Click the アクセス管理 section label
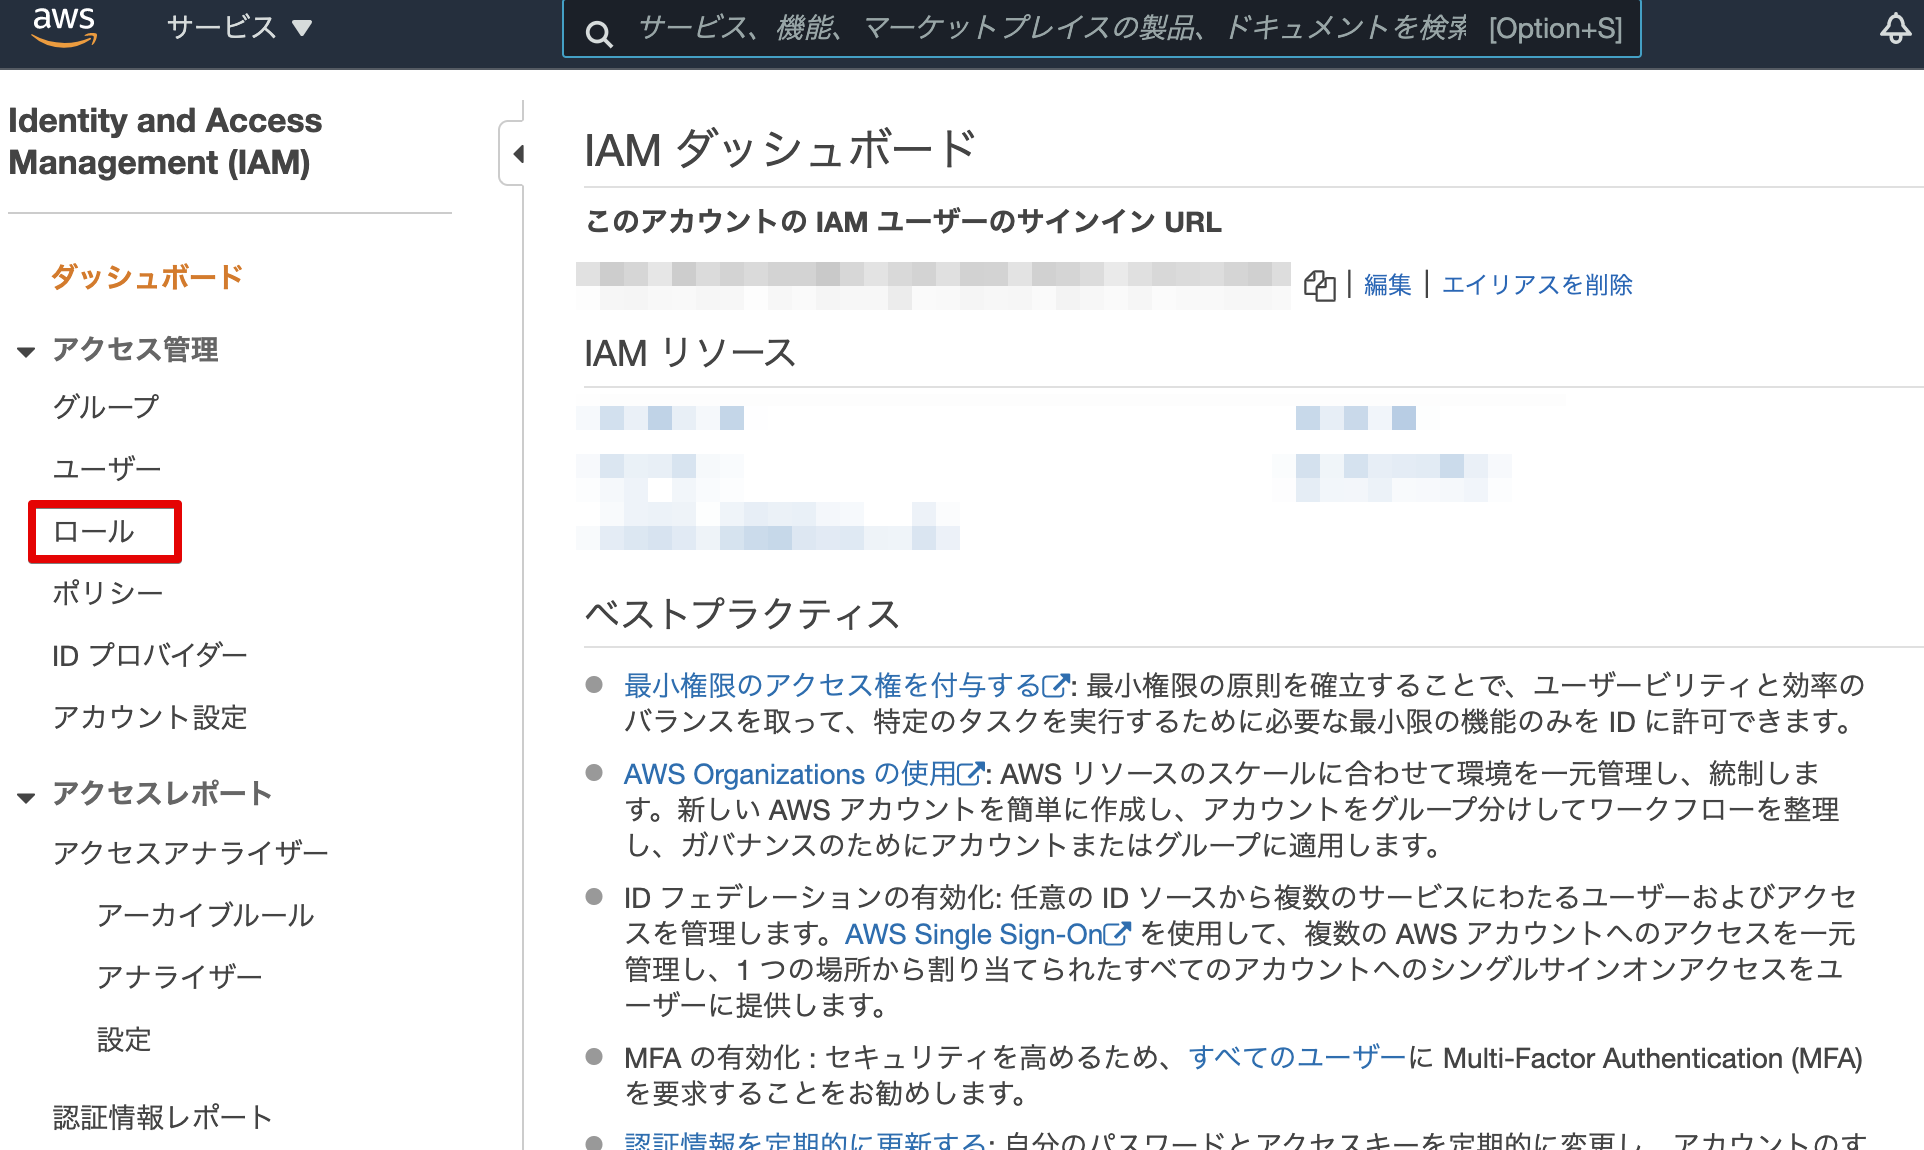The height and width of the screenshot is (1150, 1924). pyautogui.click(x=135, y=349)
